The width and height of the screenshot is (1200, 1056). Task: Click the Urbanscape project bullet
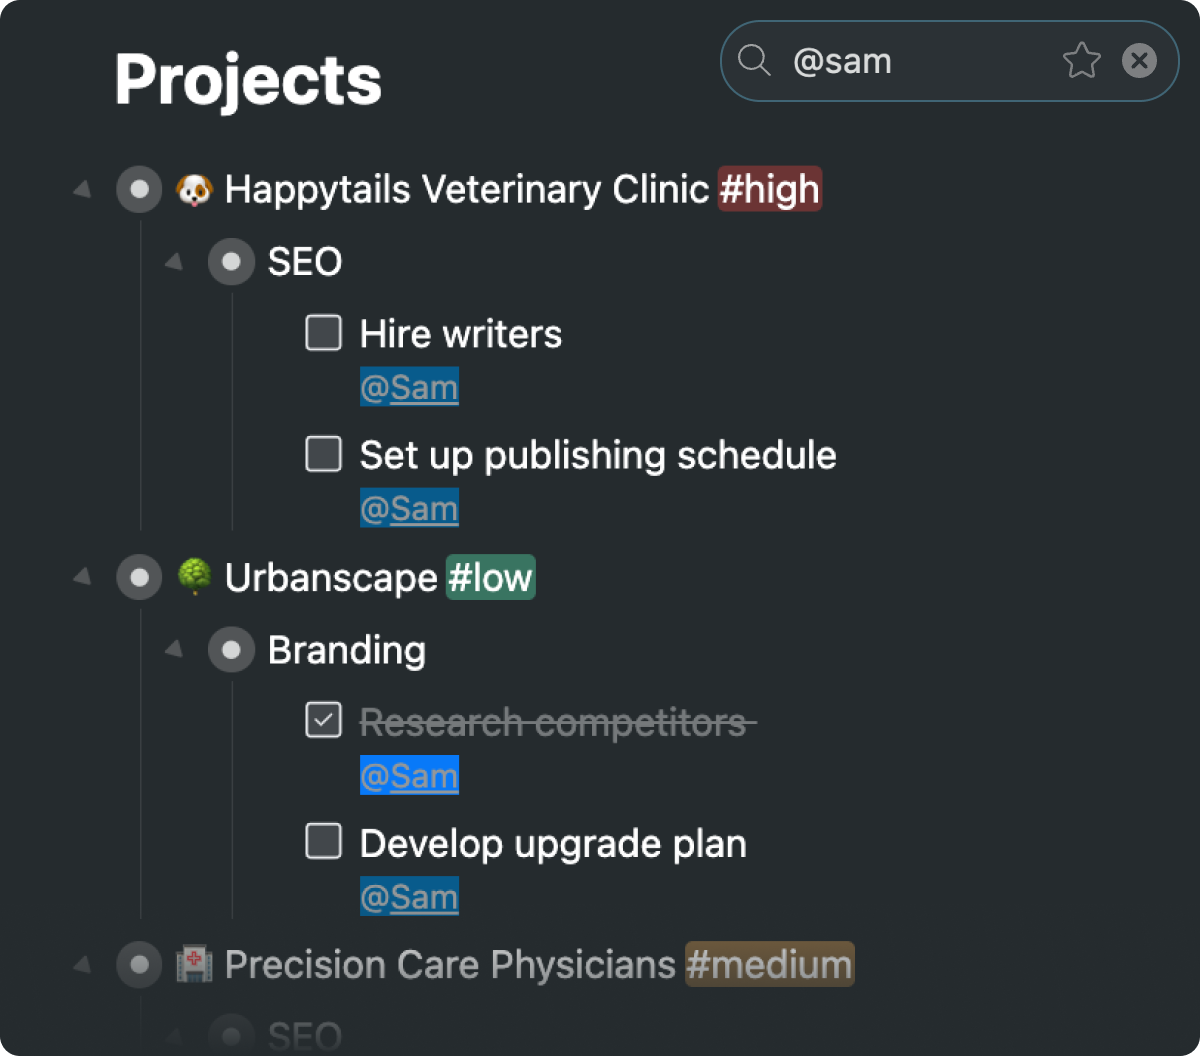click(139, 577)
